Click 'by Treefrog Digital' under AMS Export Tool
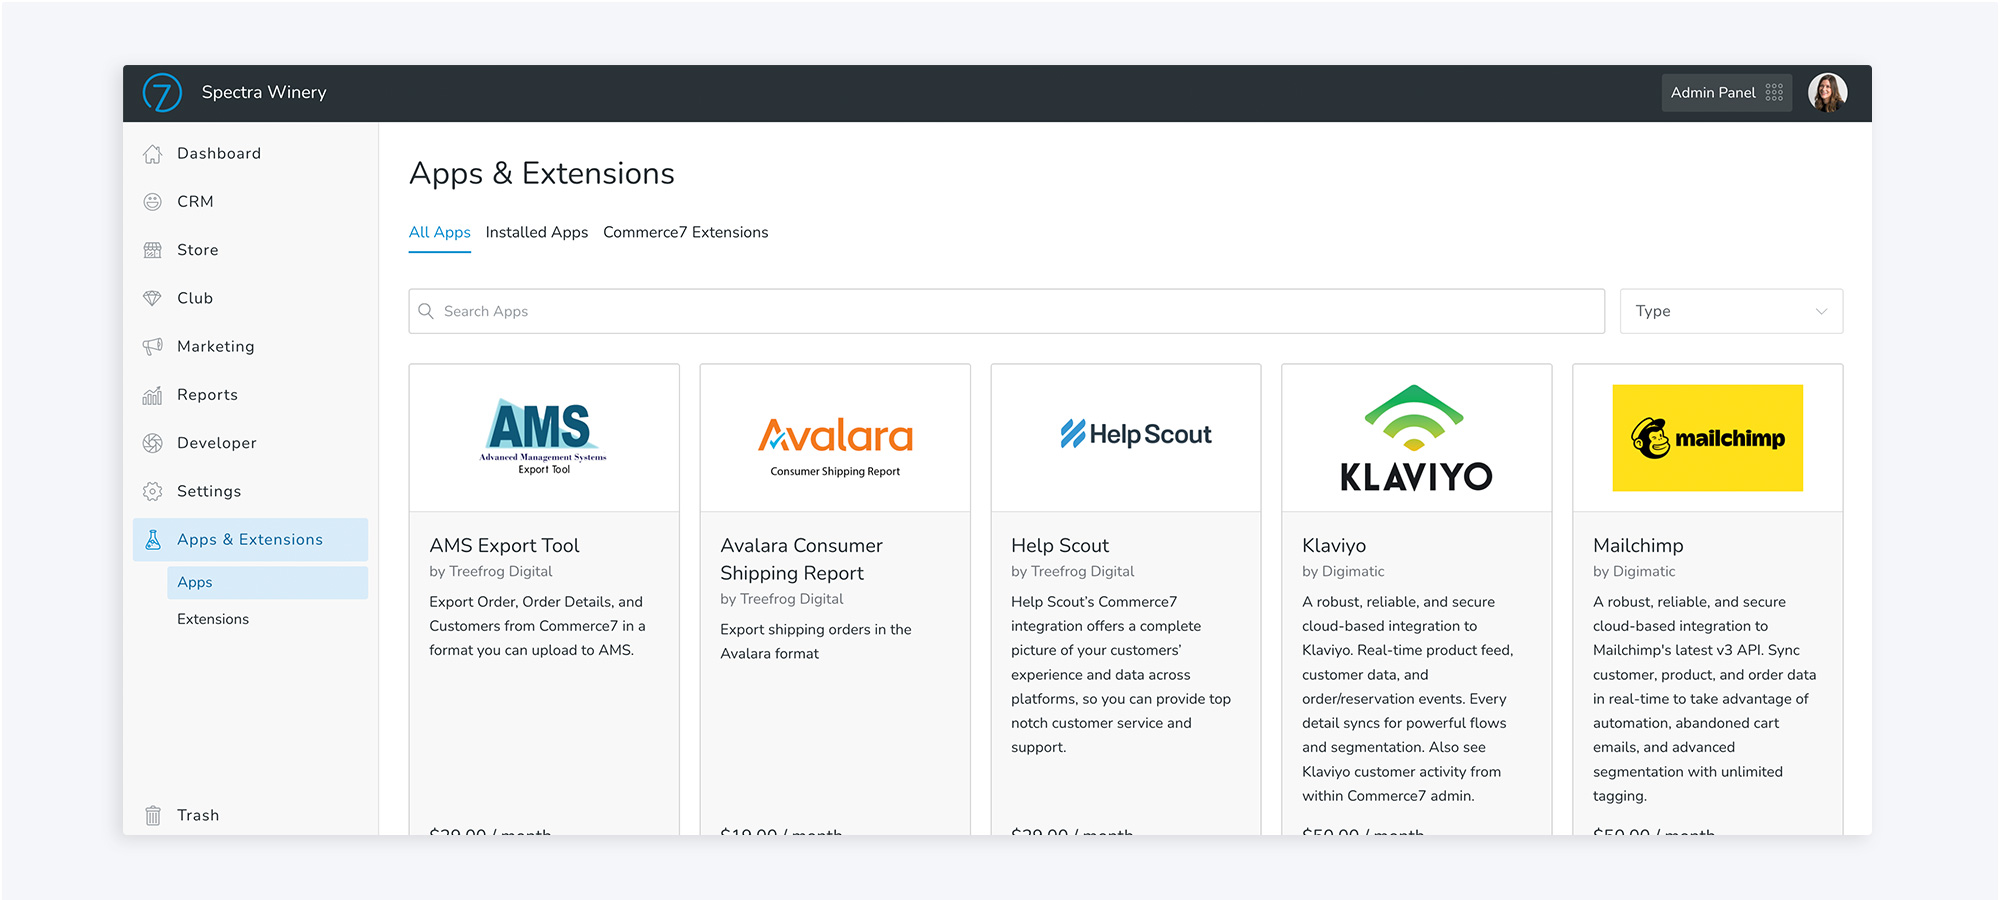The height and width of the screenshot is (900, 2000). [x=490, y=571]
